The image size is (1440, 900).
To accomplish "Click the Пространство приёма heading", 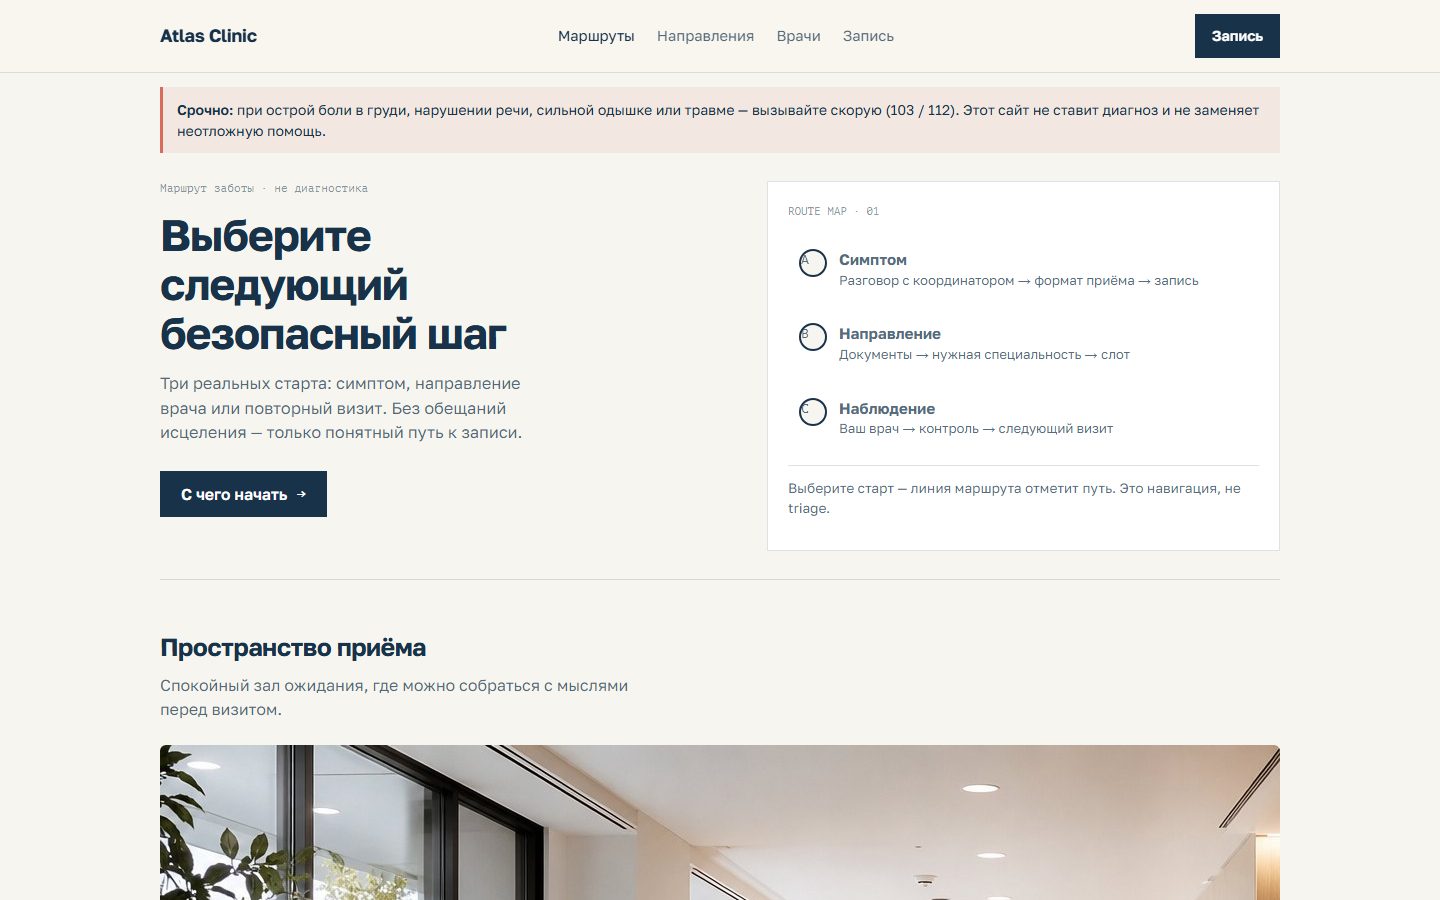I will click(293, 648).
